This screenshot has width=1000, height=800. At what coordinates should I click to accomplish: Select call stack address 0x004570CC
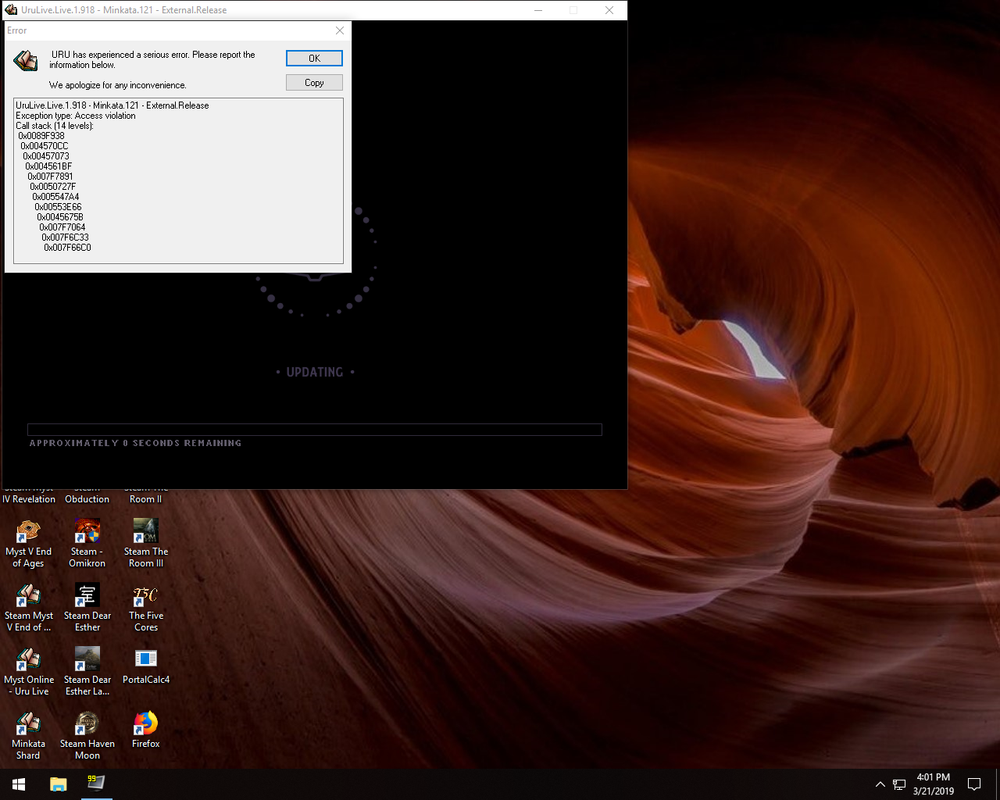coord(44,146)
